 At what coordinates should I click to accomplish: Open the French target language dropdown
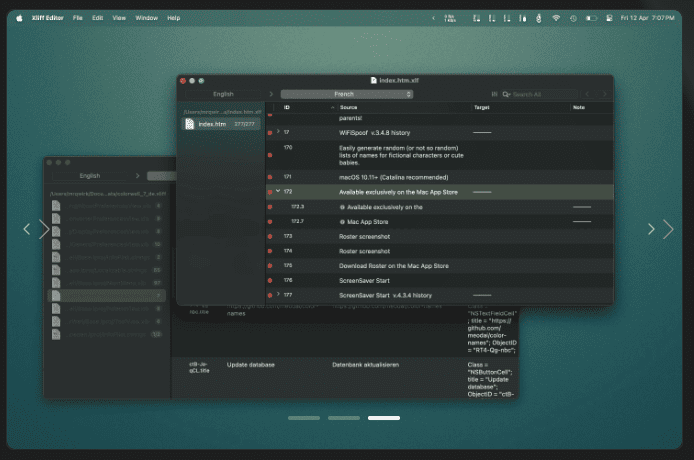click(x=347, y=94)
